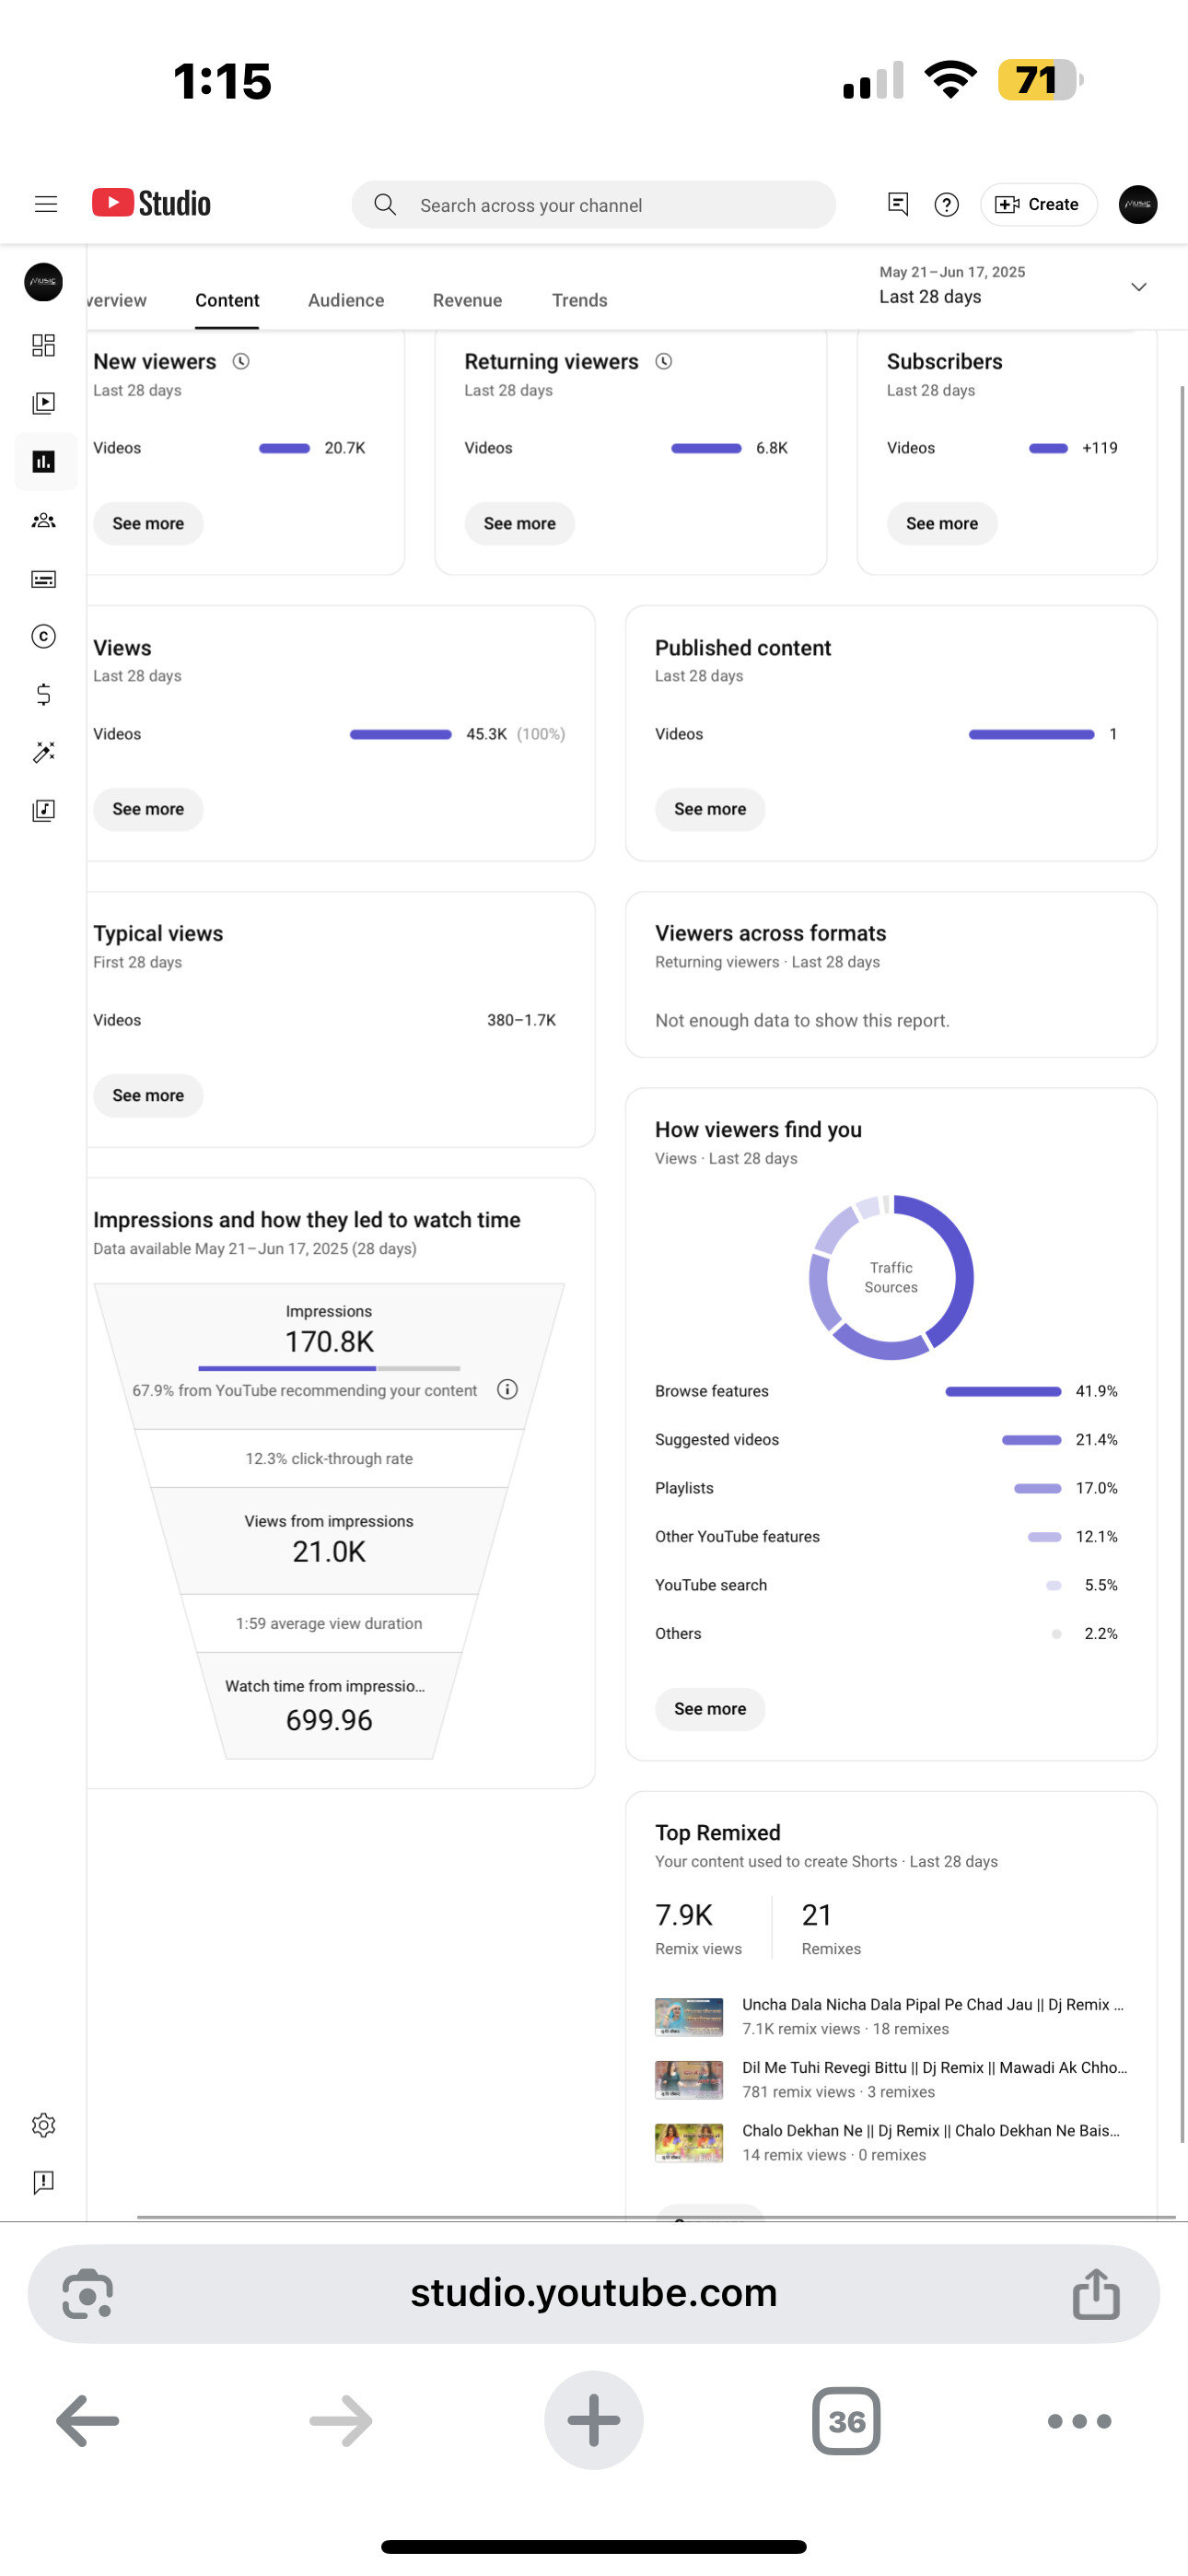Open Dashboard from the sidebar

coord(43,346)
